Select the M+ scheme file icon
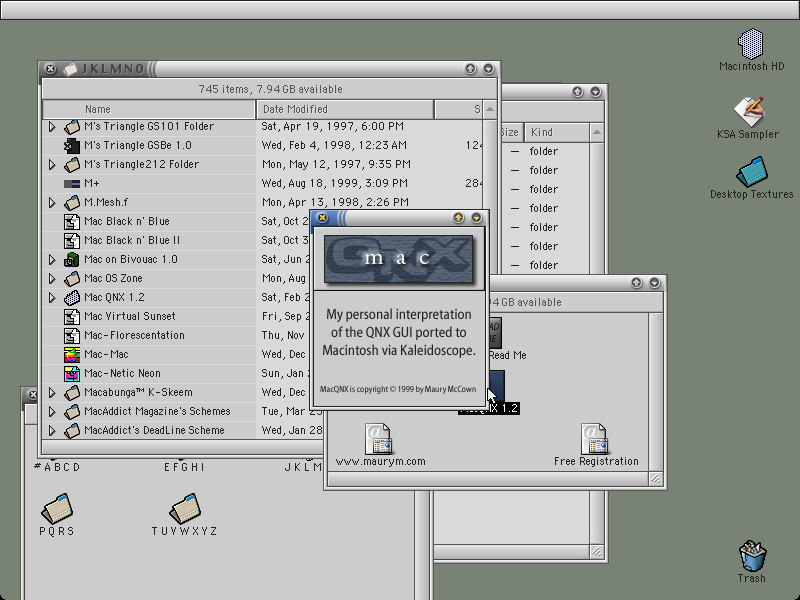The image size is (800, 600). pos(72,184)
